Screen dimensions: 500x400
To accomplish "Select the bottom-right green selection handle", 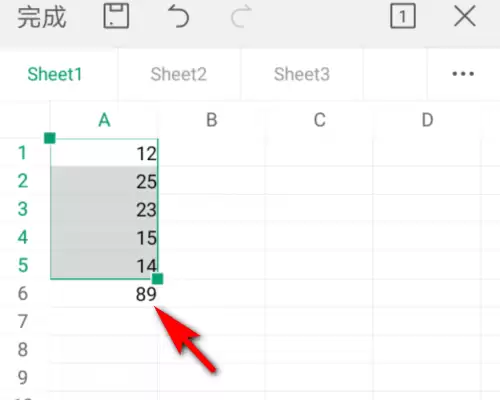I will click(x=157, y=279).
